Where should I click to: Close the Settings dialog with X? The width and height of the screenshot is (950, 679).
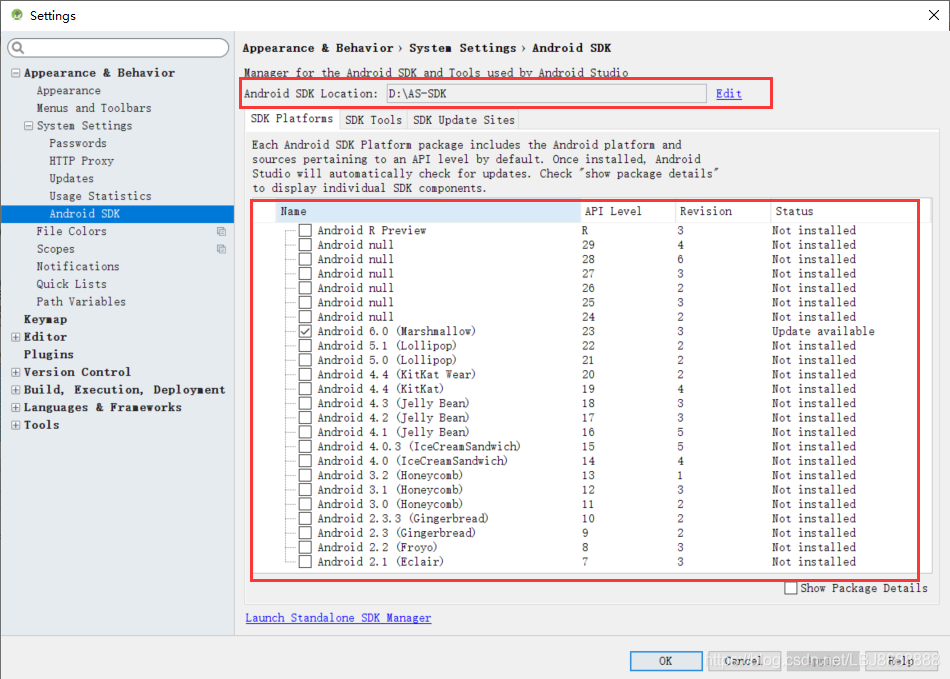pos(934,15)
